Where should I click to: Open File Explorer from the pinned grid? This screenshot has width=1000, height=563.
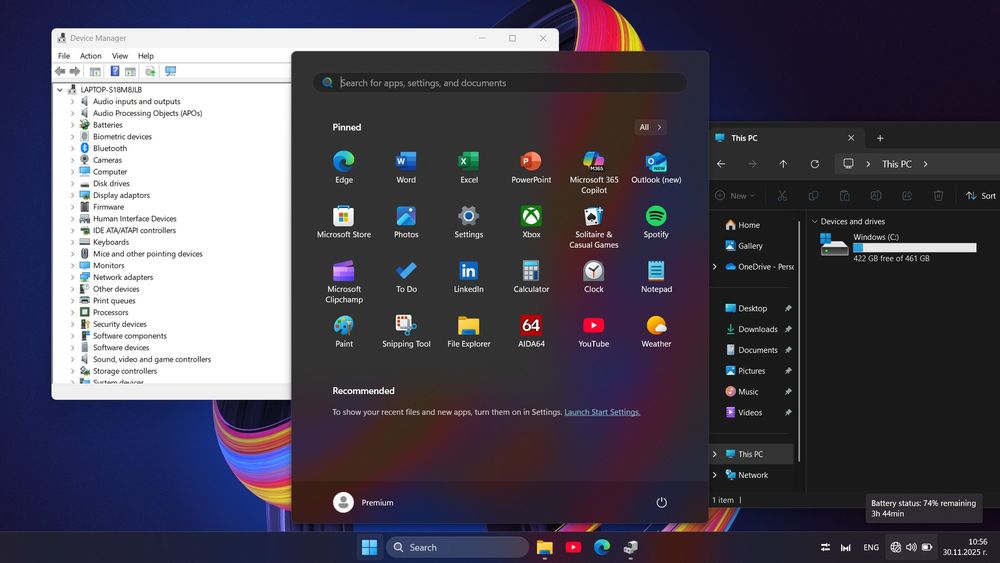point(469,332)
